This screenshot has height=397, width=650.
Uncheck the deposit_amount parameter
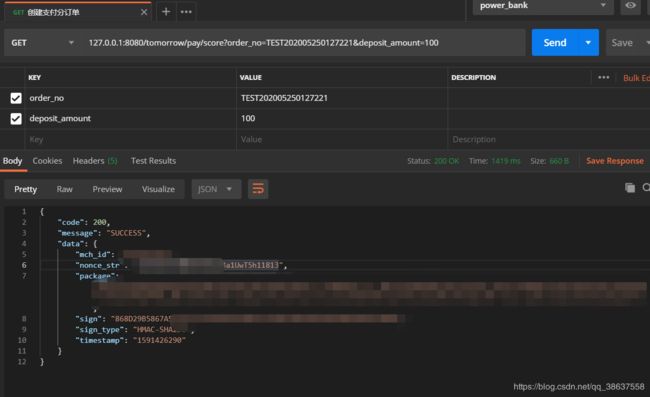(16, 119)
